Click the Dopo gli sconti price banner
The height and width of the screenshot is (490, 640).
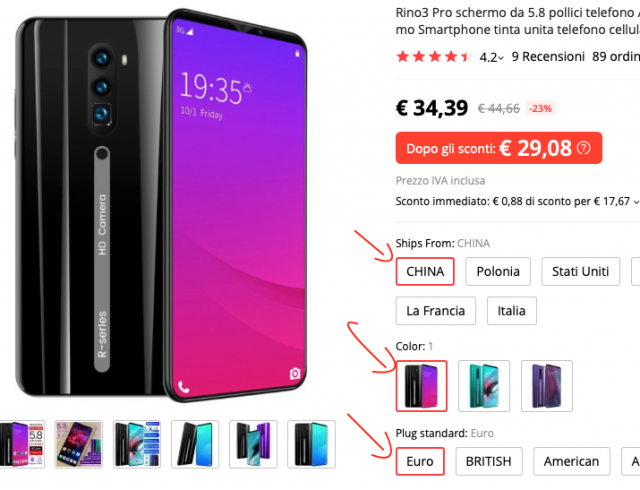tap(499, 148)
